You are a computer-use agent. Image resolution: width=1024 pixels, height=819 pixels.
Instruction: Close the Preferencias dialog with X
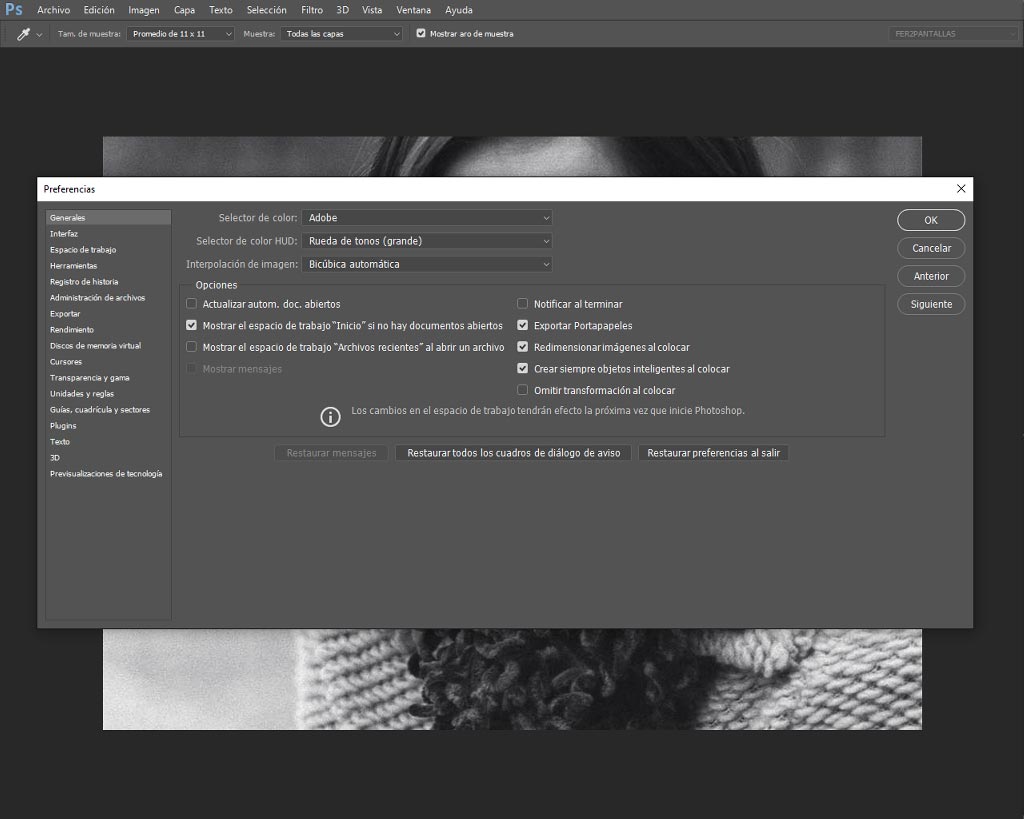click(x=961, y=189)
